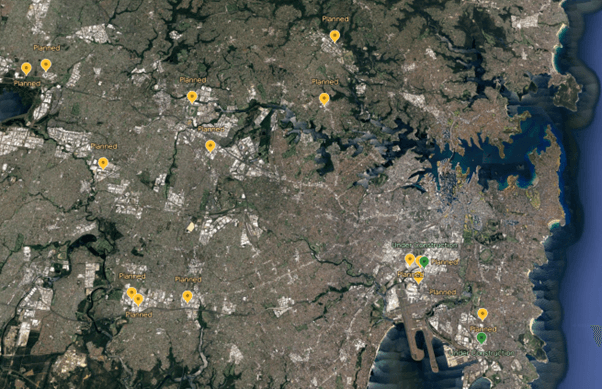Open the lower-right pin of the overlapping bottom-left pair
This screenshot has width=602, height=389.
click(139, 300)
